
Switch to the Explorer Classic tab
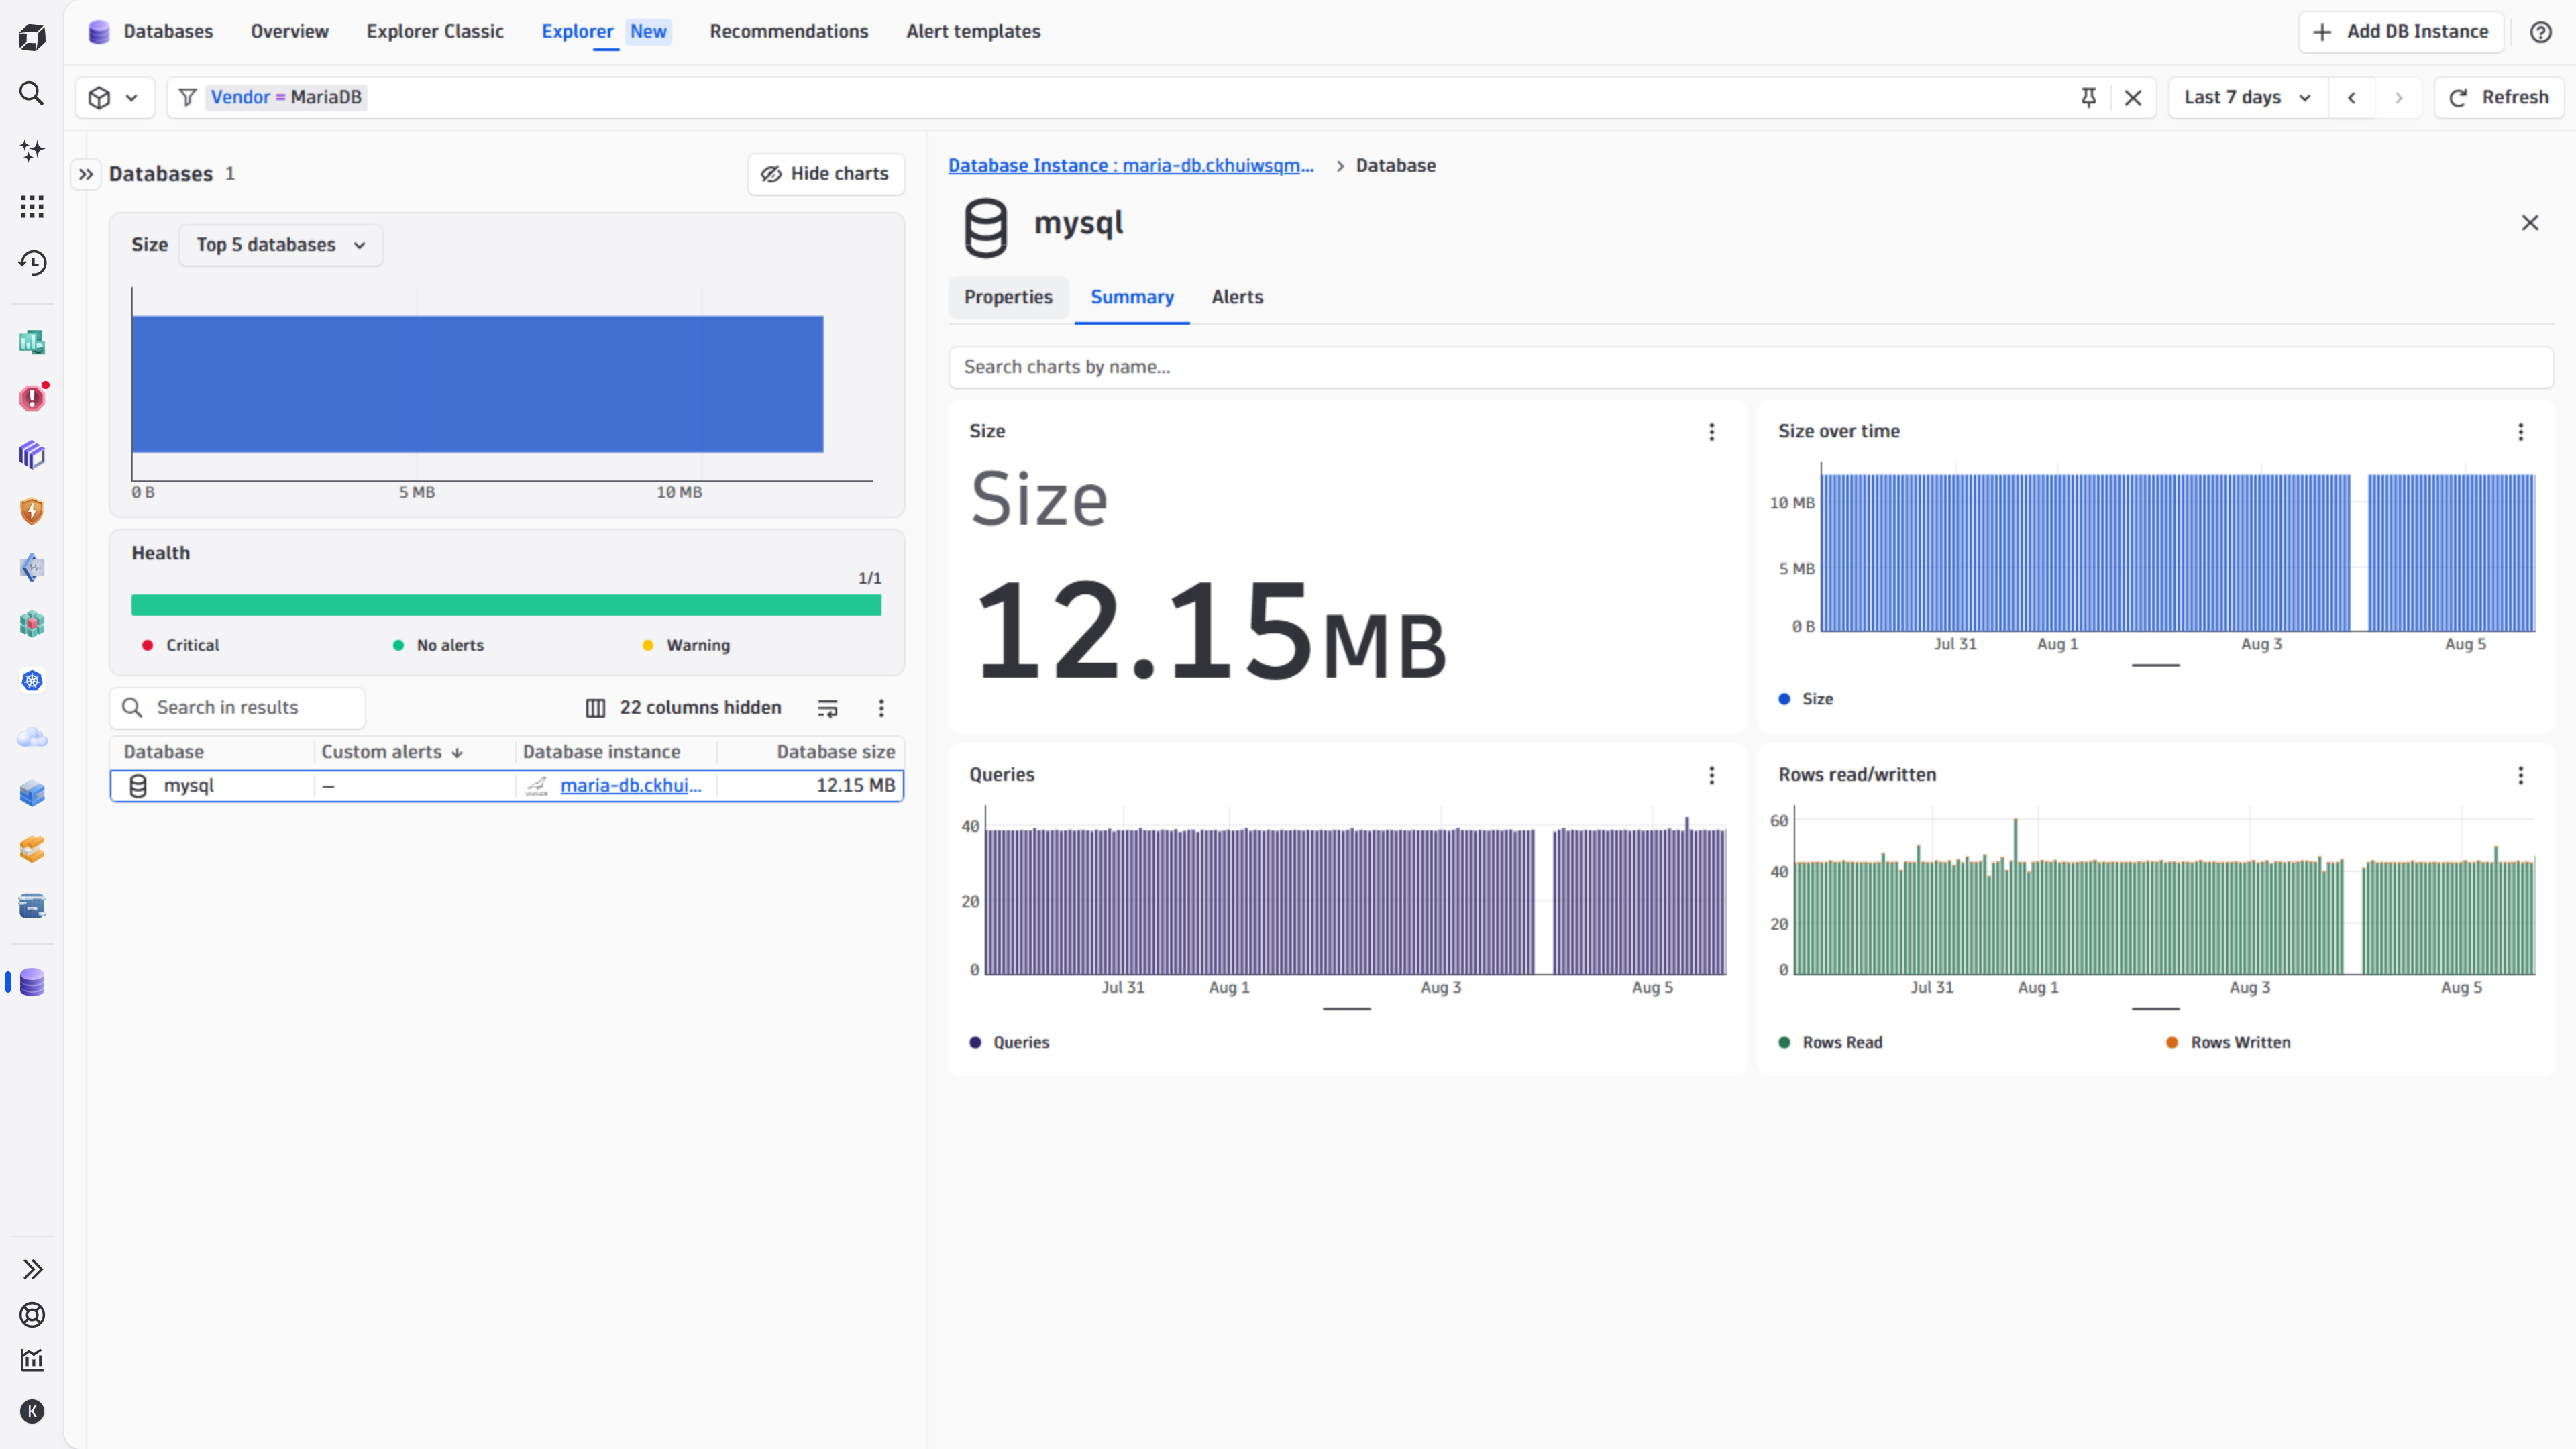pyautogui.click(x=435, y=31)
